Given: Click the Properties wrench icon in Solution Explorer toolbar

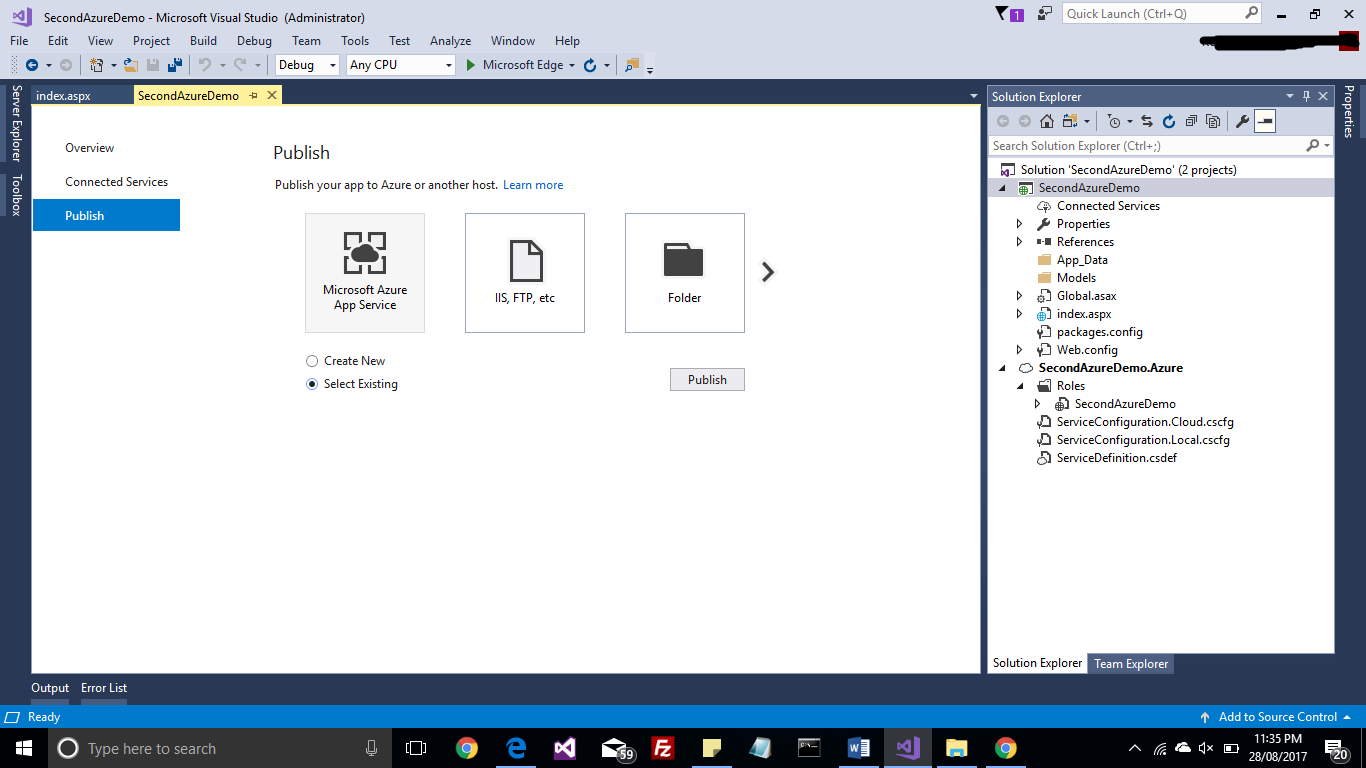Looking at the screenshot, I should (1243, 121).
